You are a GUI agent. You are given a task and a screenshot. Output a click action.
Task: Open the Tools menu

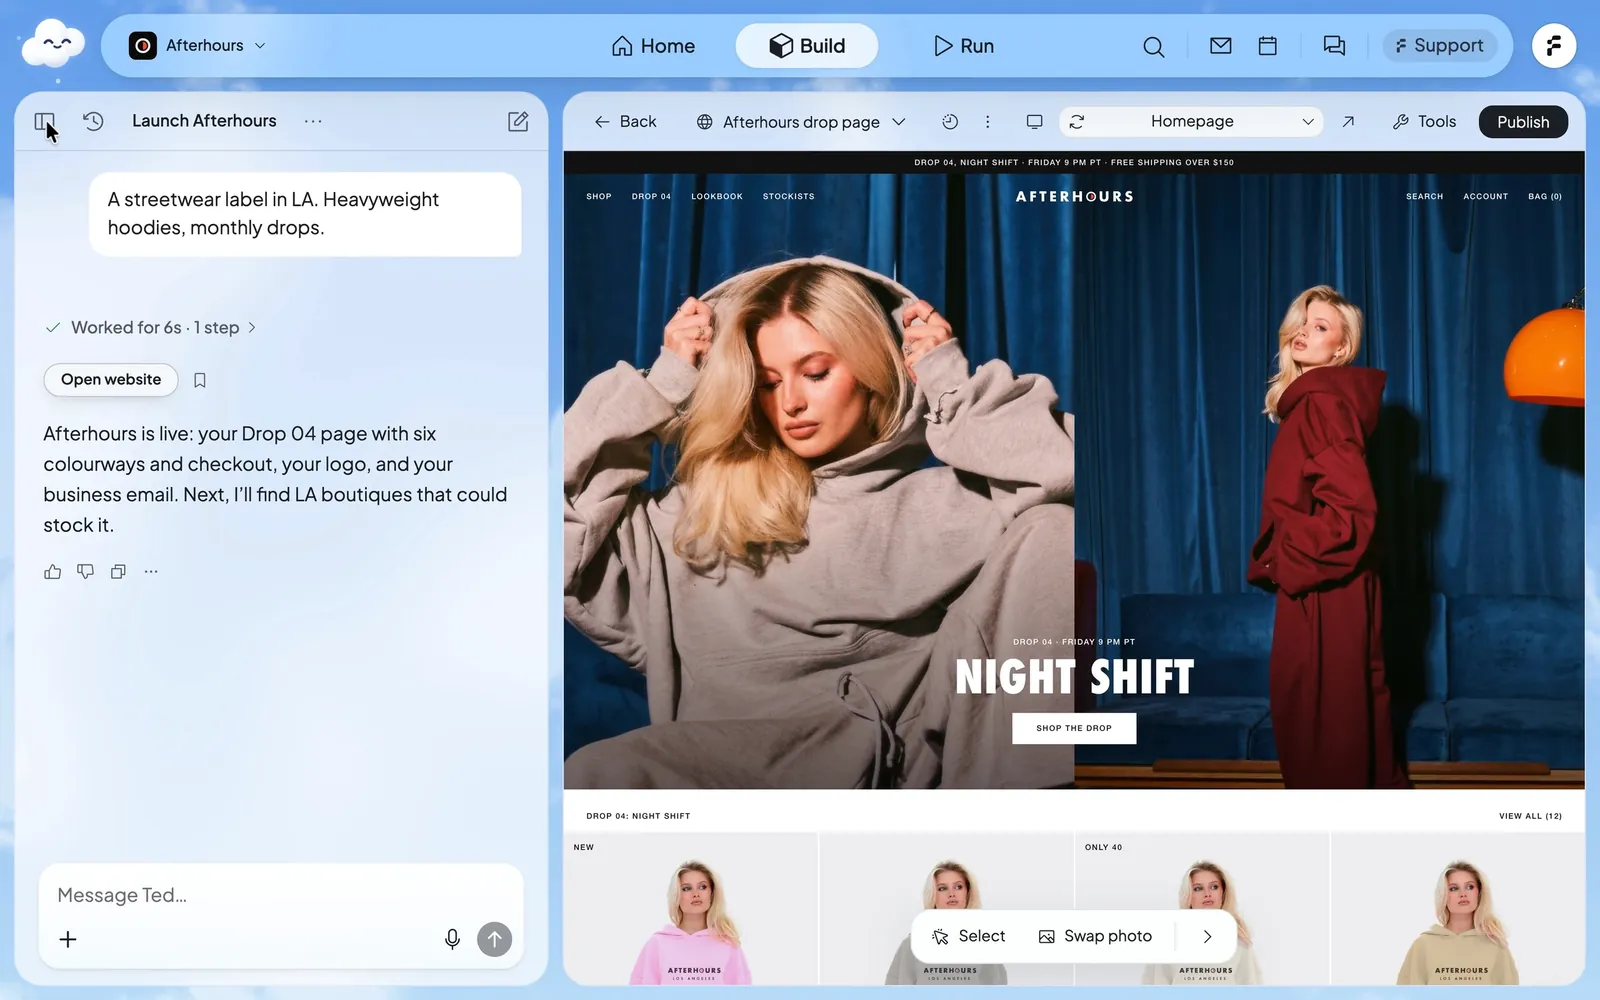1424,122
